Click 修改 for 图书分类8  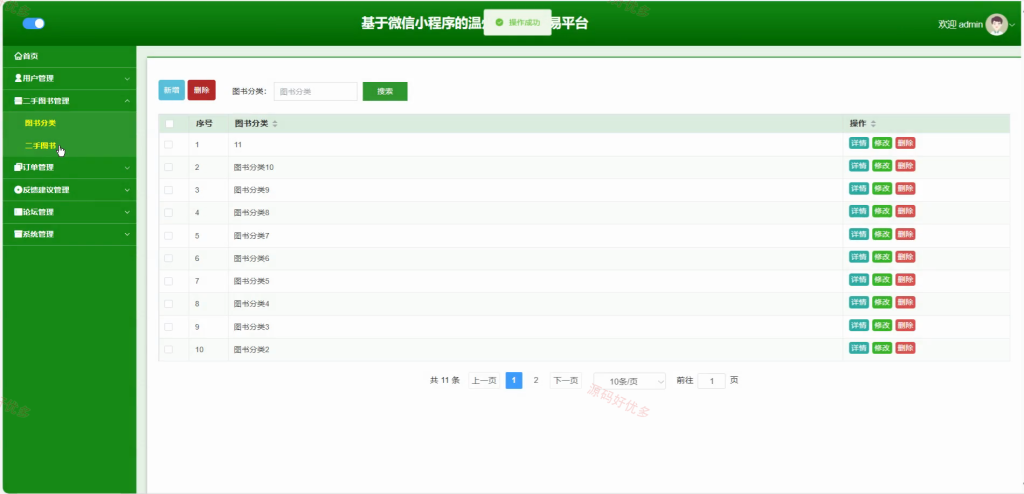[x=882, y=211]
